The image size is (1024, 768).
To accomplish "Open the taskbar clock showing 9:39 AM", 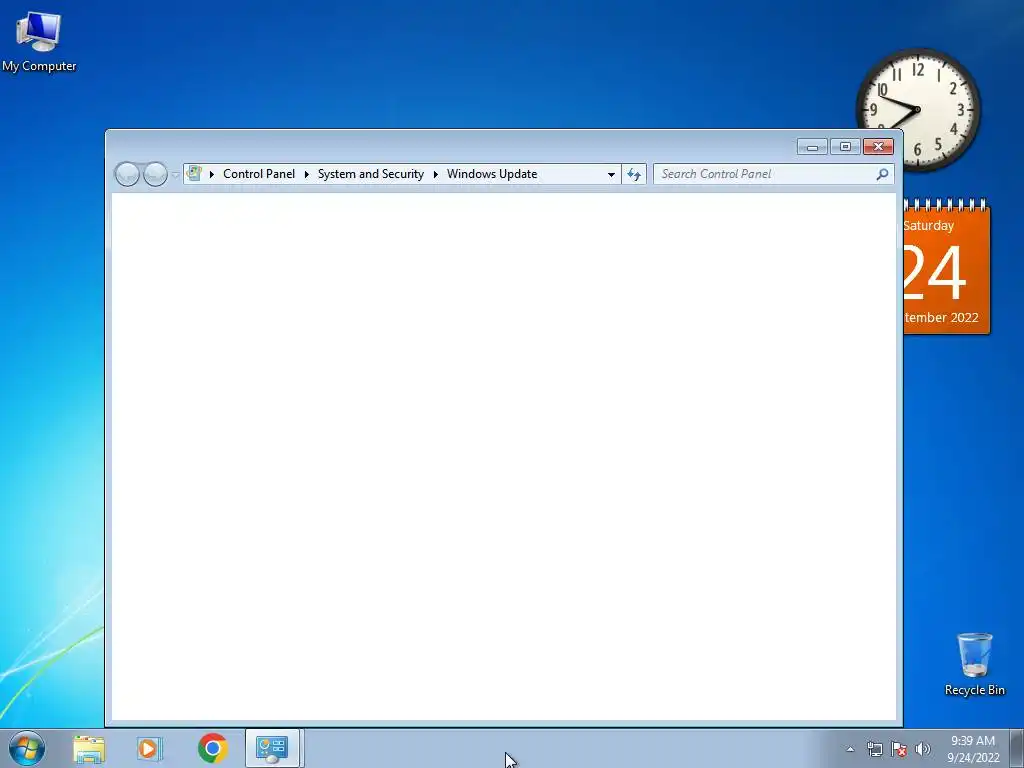I will click(x=973, y=749).
